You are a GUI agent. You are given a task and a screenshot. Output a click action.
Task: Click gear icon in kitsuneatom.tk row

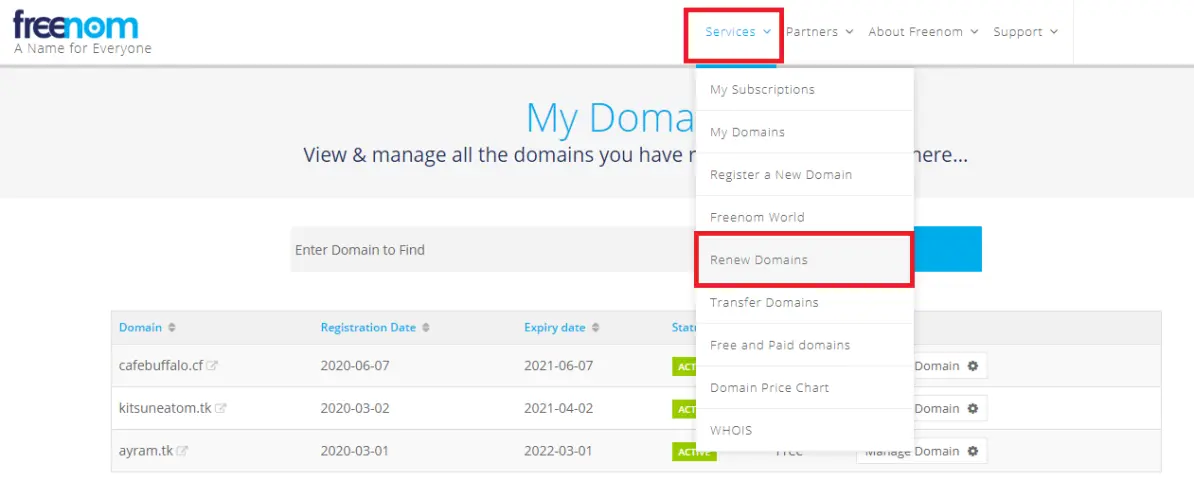[x=972, y=409]
